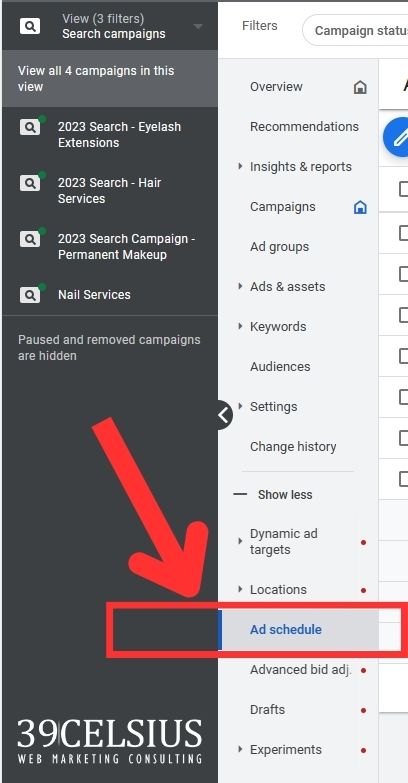
Task: Open 2023 Search - Hair Services campaign
Action: tap(109, 191)
